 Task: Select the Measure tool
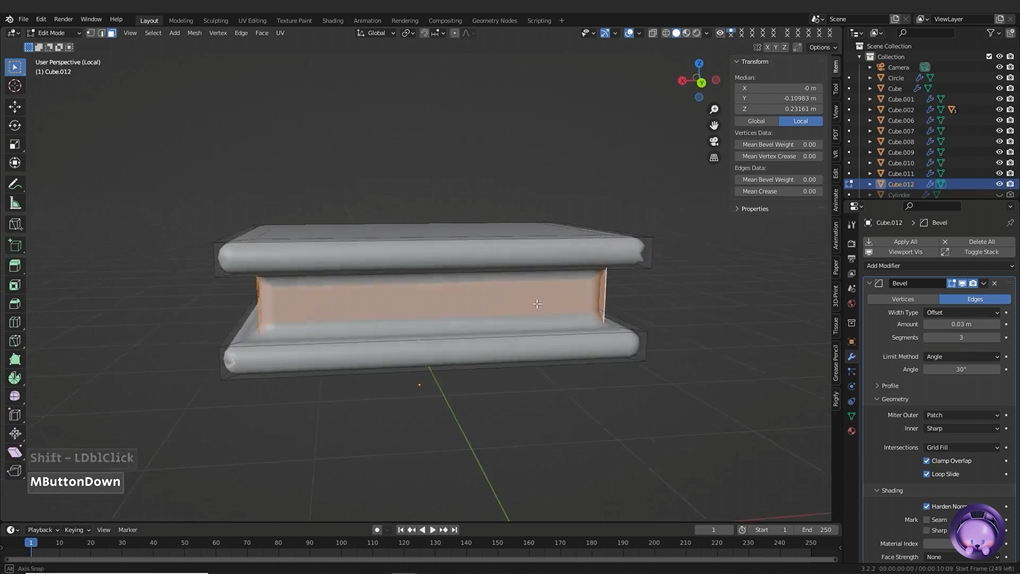(x=15, y=204)
